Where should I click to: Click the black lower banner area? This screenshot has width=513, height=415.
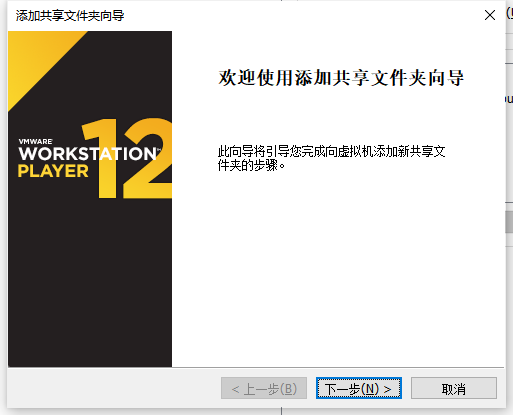(x=90, y=283)
